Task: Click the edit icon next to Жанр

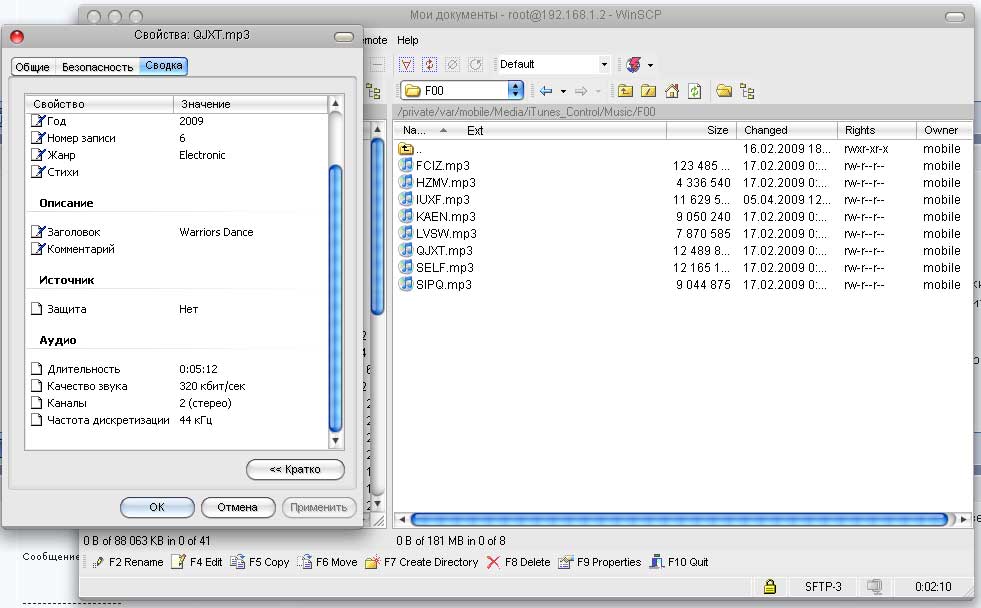Action: (38, 155)
